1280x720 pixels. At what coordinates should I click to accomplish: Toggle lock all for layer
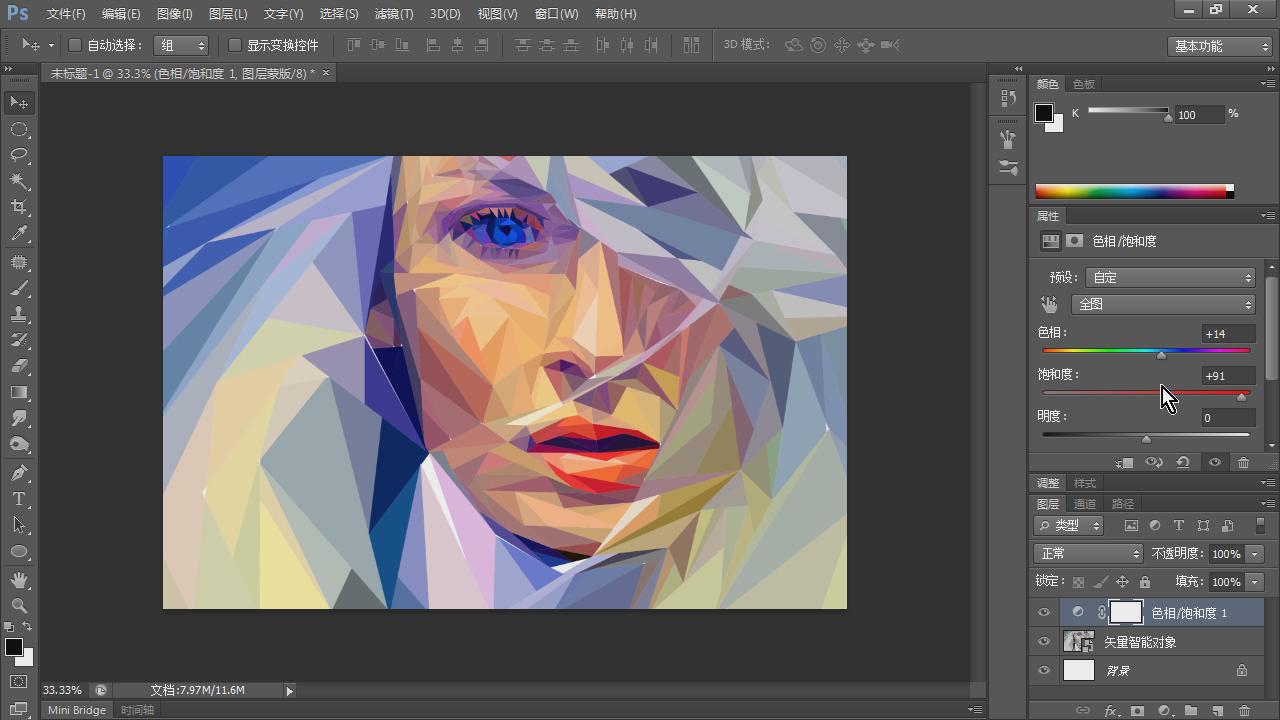tap(1145, 582)
